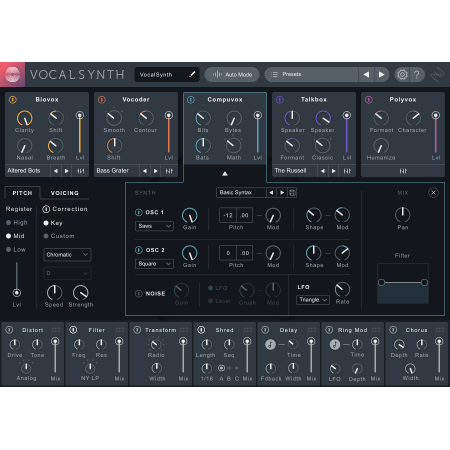Select next Biovox preset after Altered Bots

click(x=67, y=171)
